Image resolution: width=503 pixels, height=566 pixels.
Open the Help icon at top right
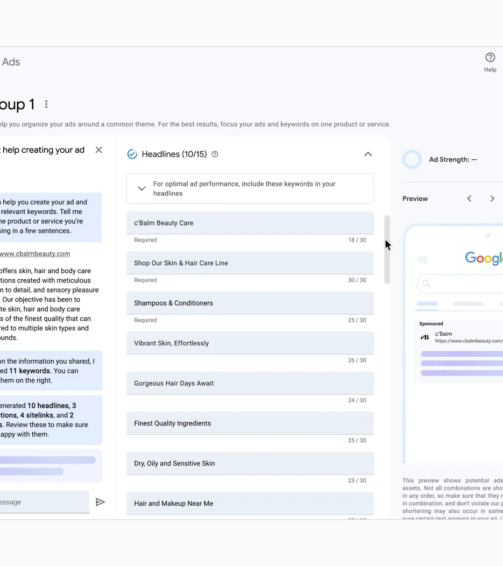(490, 58)
